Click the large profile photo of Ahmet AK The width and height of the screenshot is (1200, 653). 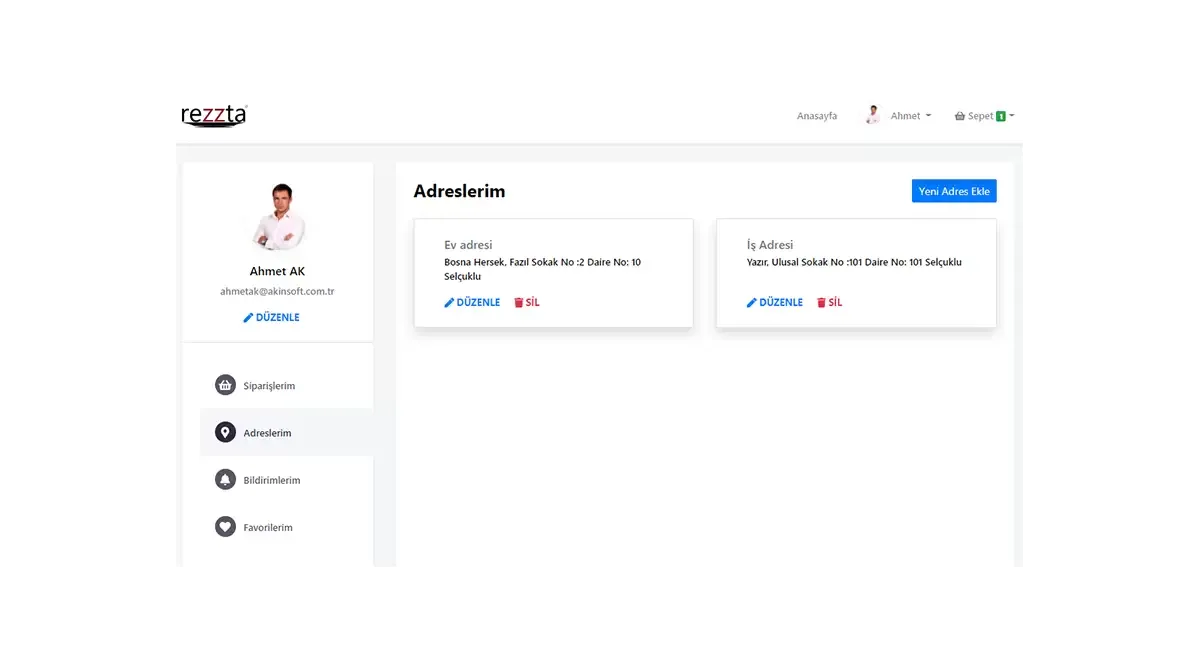(277, 216)
